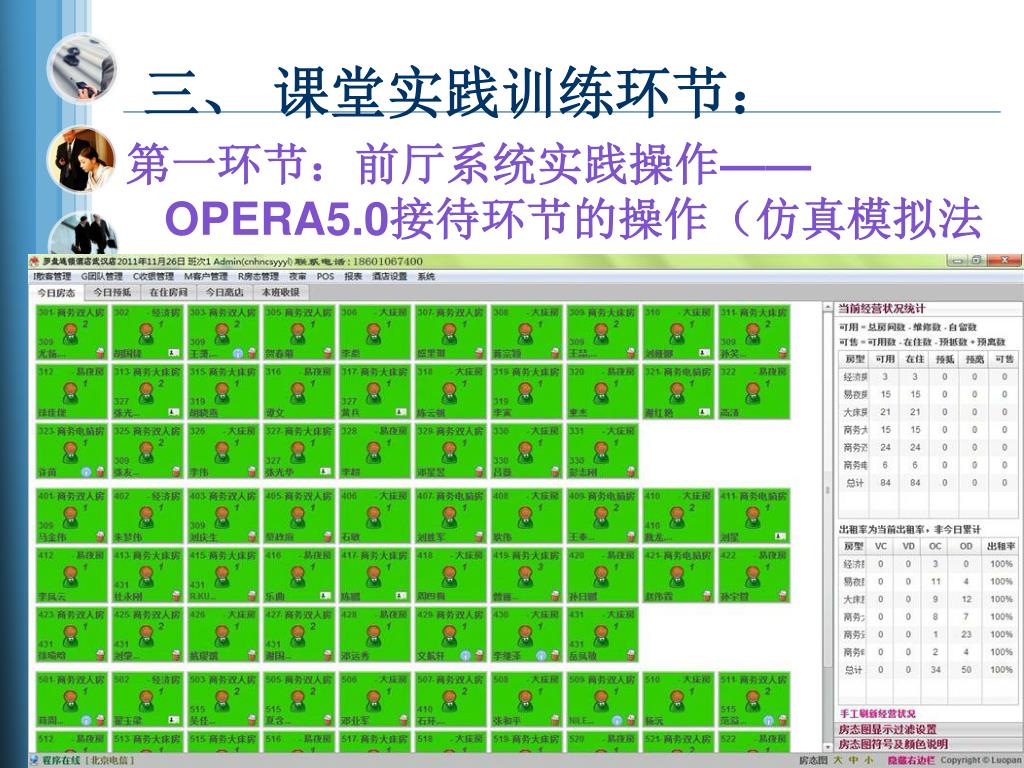Click the red cup icon in room 301

[100, 353]
